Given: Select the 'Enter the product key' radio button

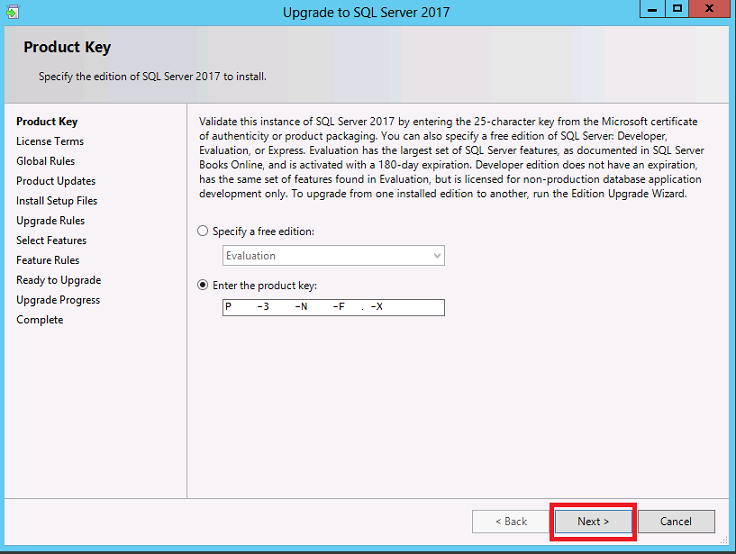Looking at the screenshot, I should (x=202, y=285).
